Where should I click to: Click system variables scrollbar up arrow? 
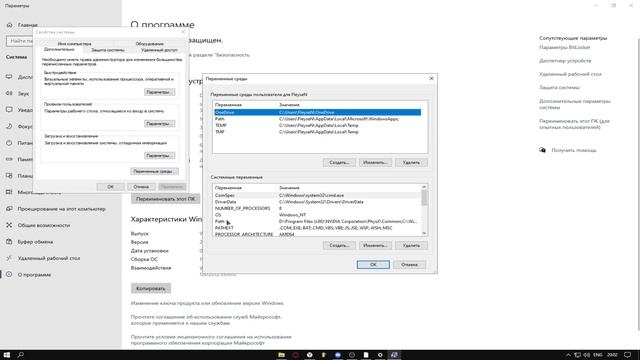pyautogui.click(x=424, y=187)
